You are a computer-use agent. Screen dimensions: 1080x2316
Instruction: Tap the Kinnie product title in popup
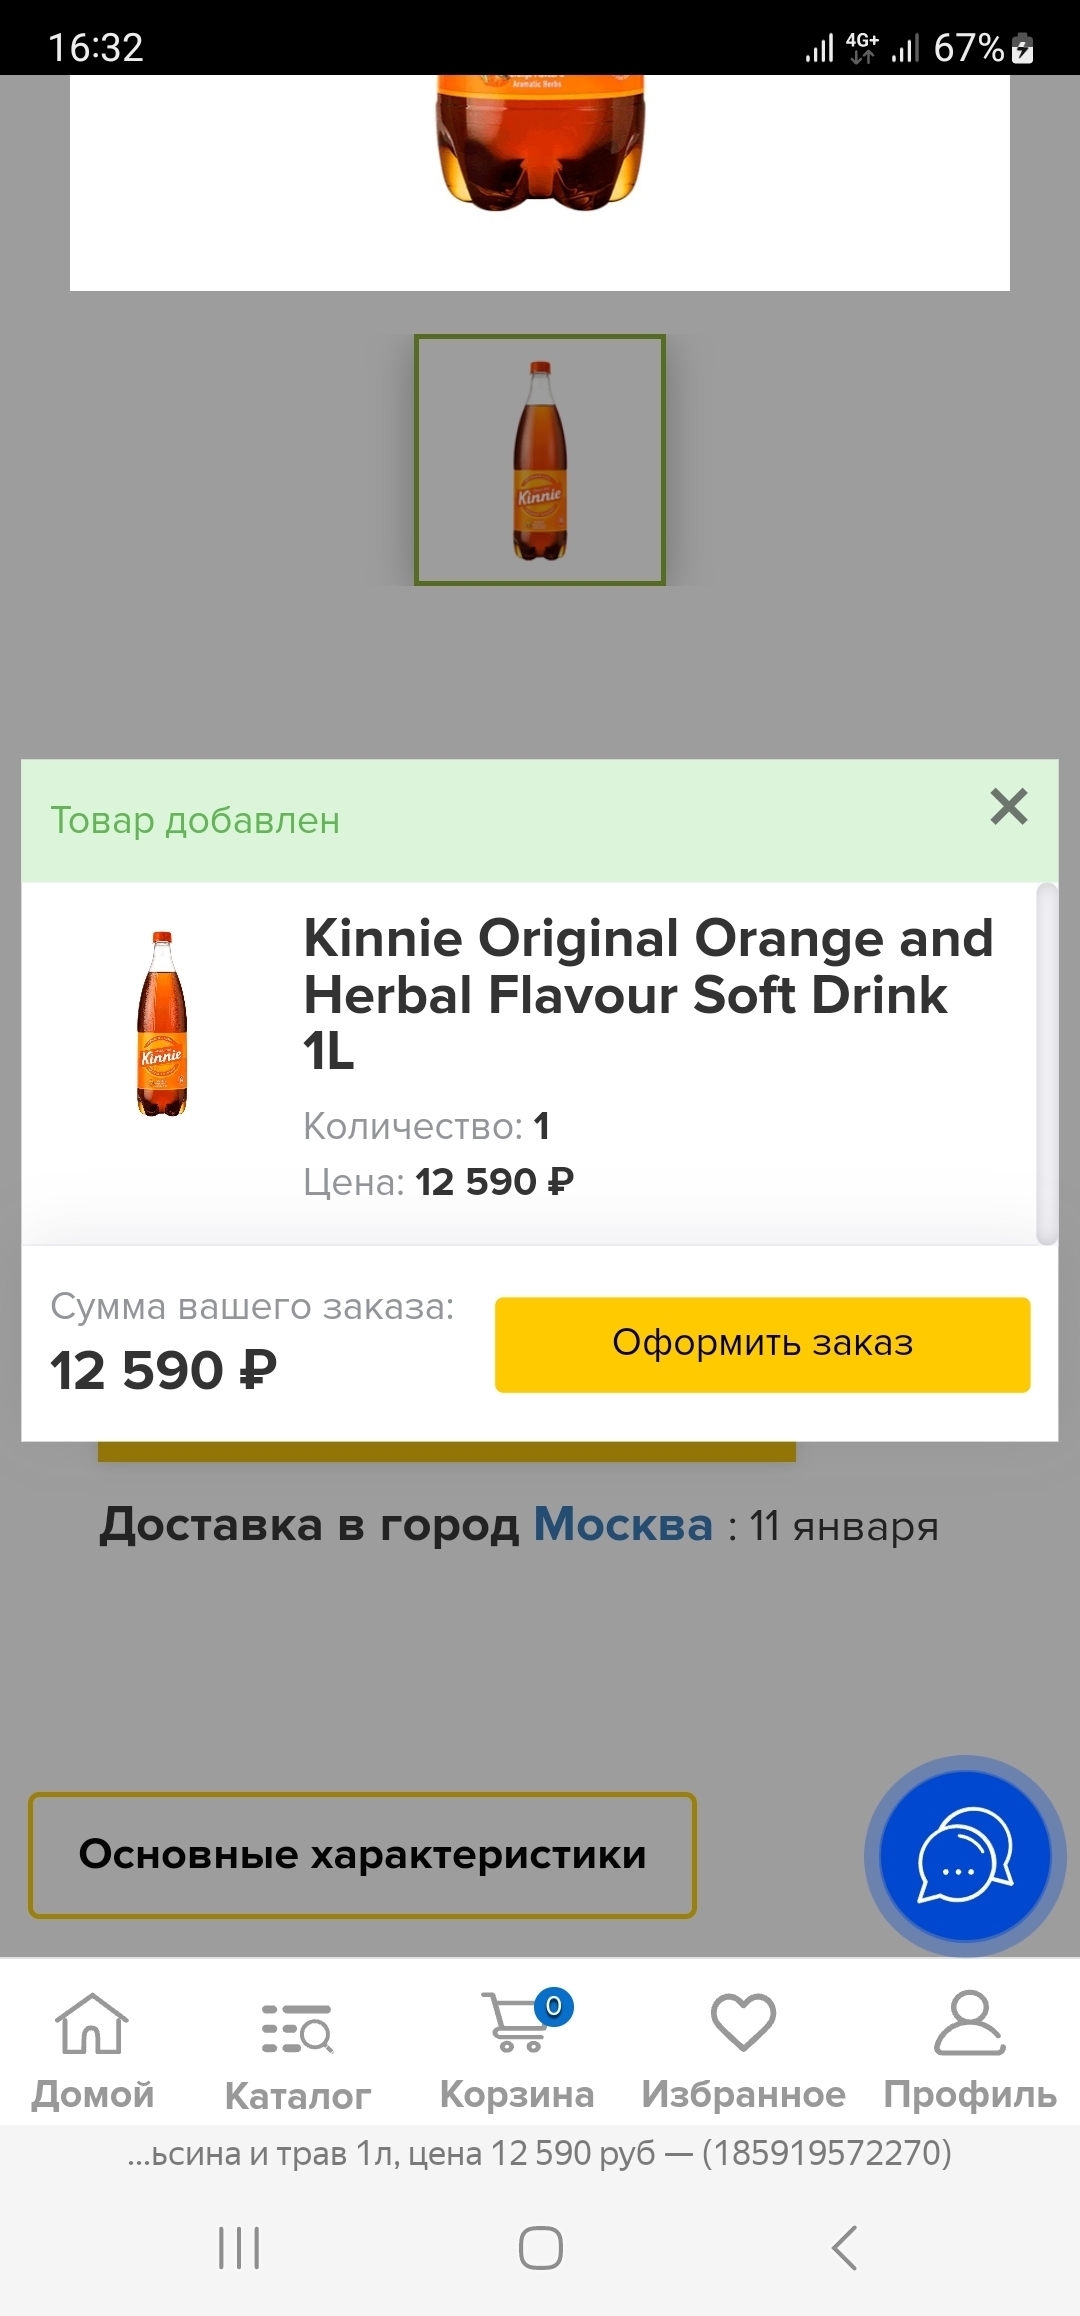[648, 994]
